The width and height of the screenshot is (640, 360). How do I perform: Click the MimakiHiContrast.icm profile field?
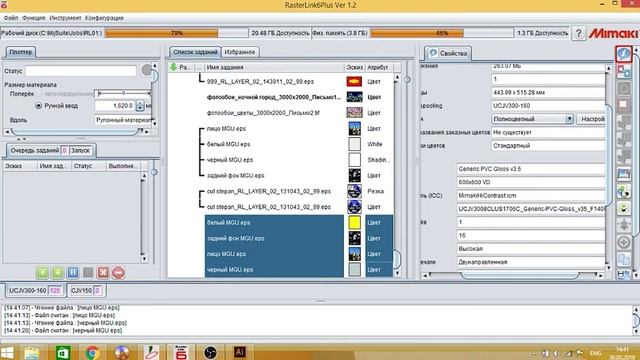click(531, 196)
